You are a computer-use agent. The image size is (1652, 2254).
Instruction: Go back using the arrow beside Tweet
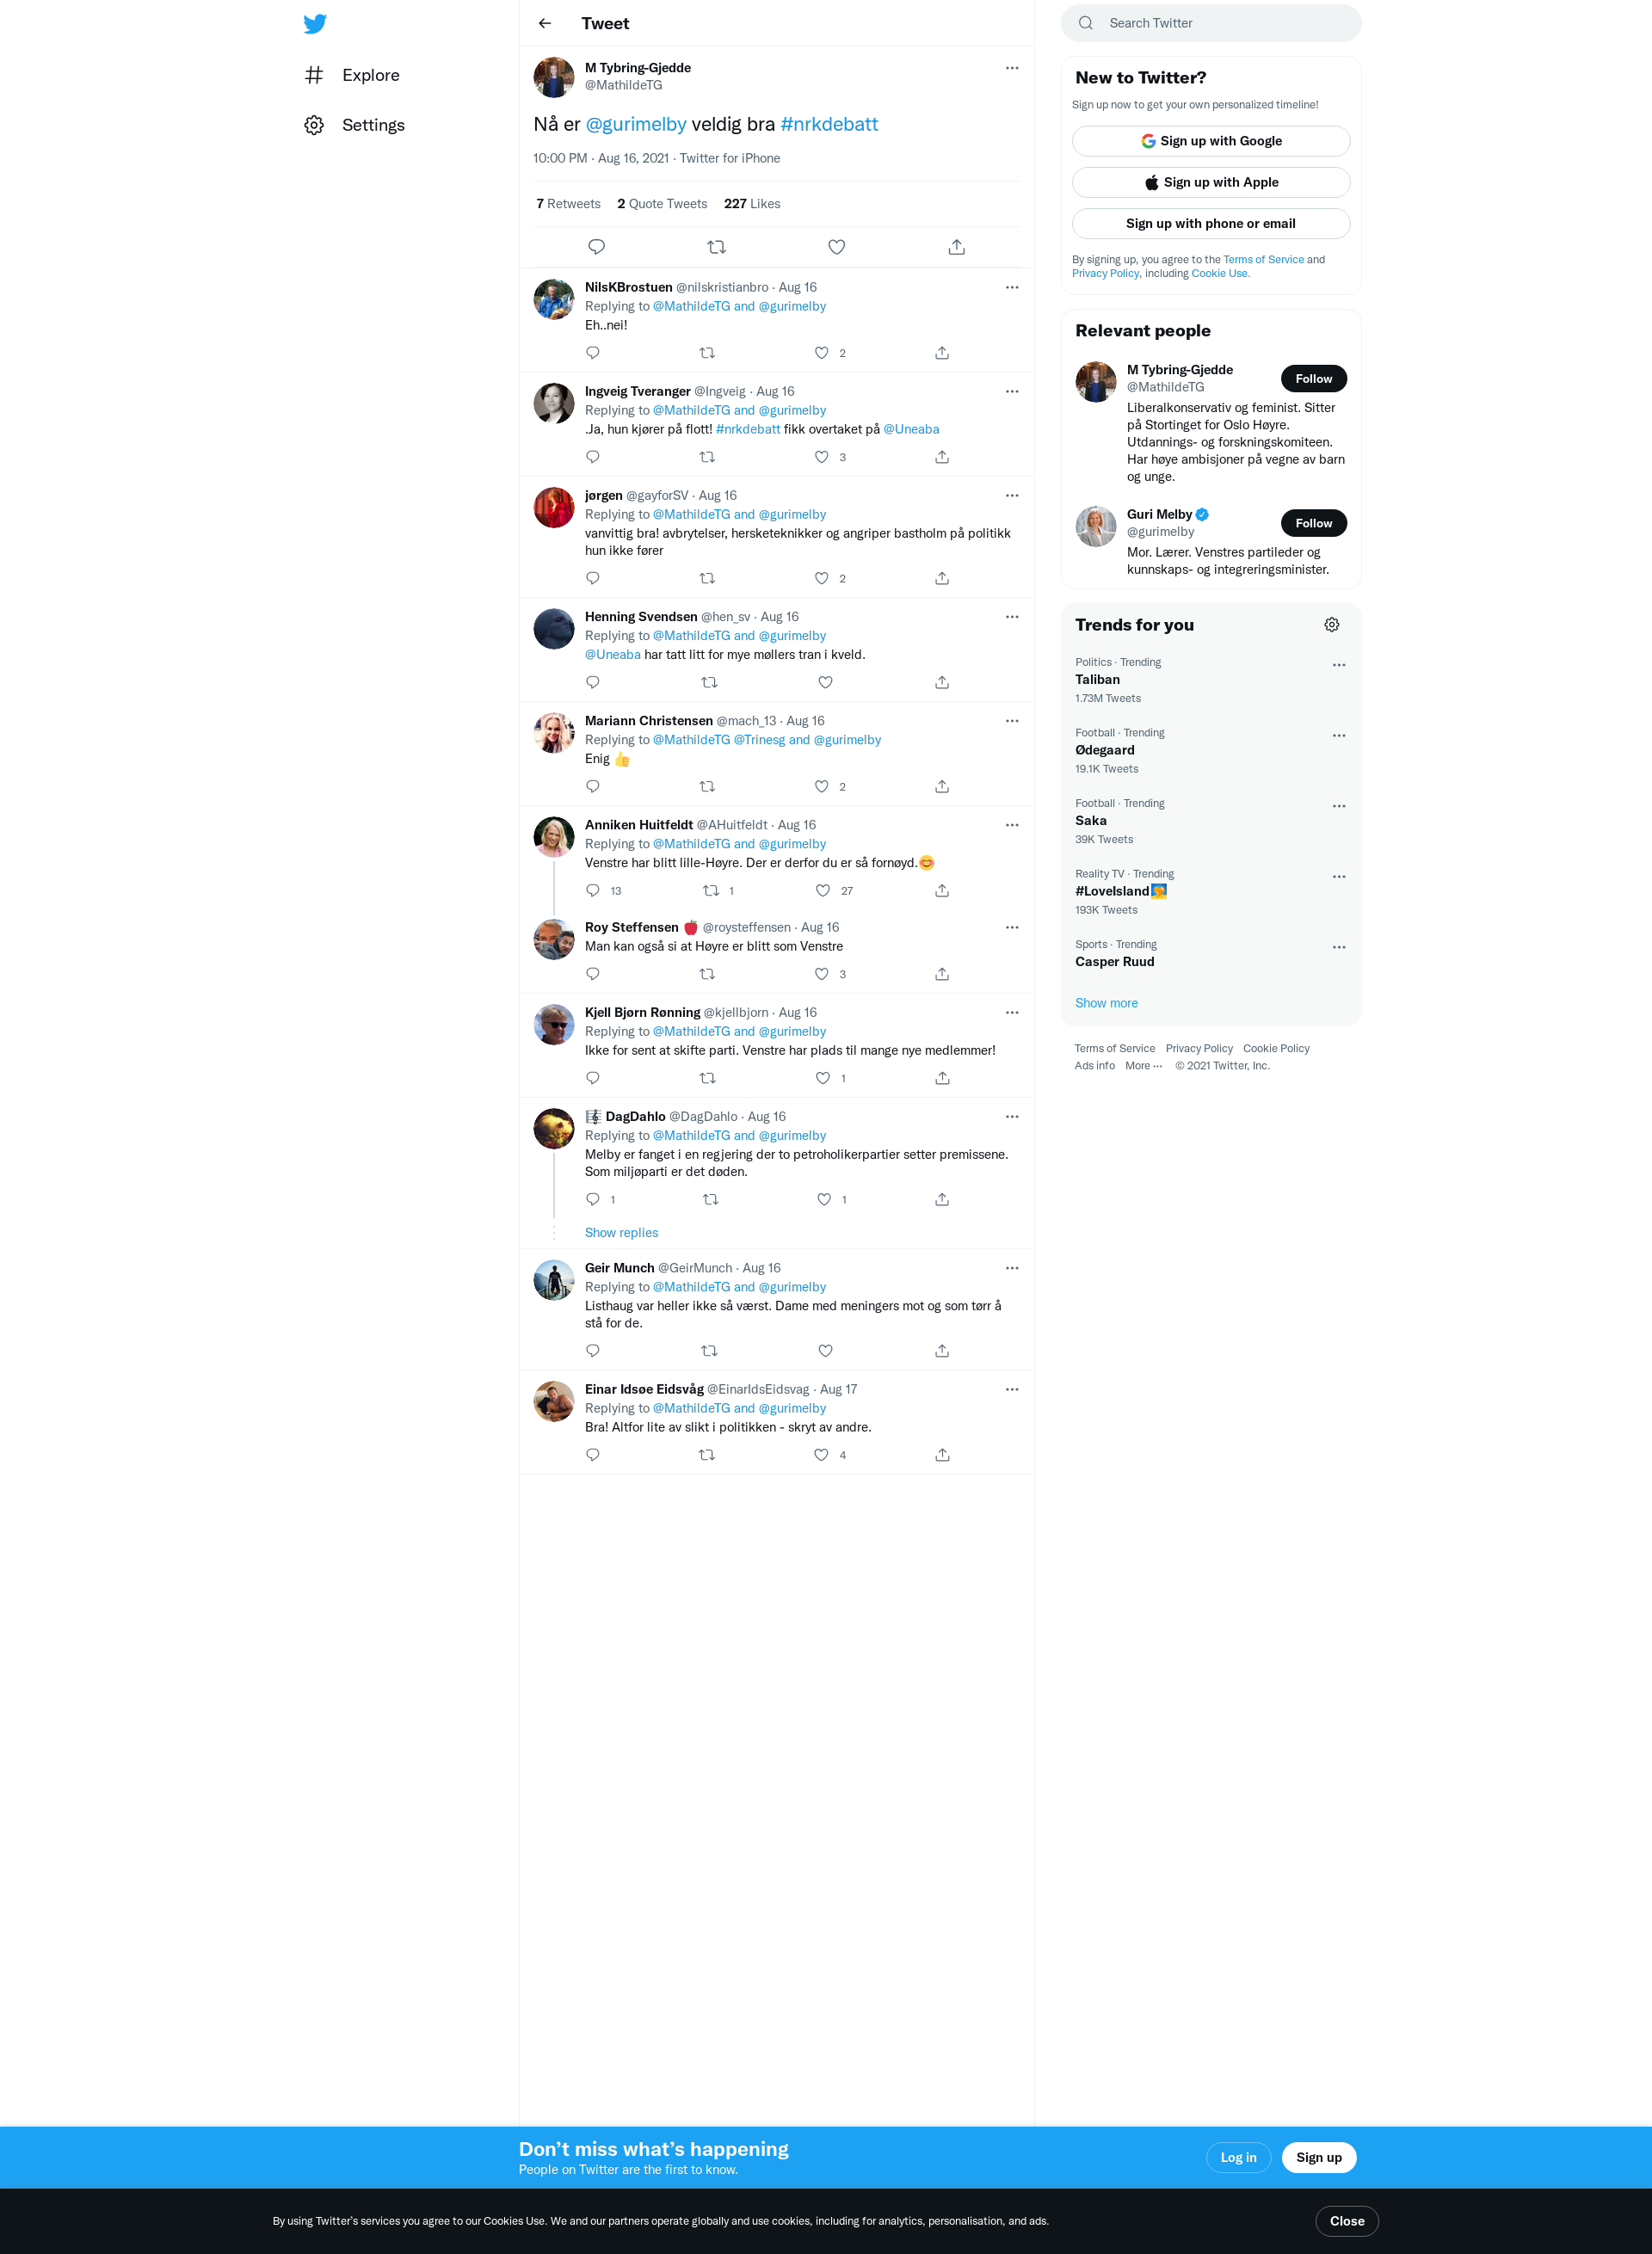(x=545, y=23)
